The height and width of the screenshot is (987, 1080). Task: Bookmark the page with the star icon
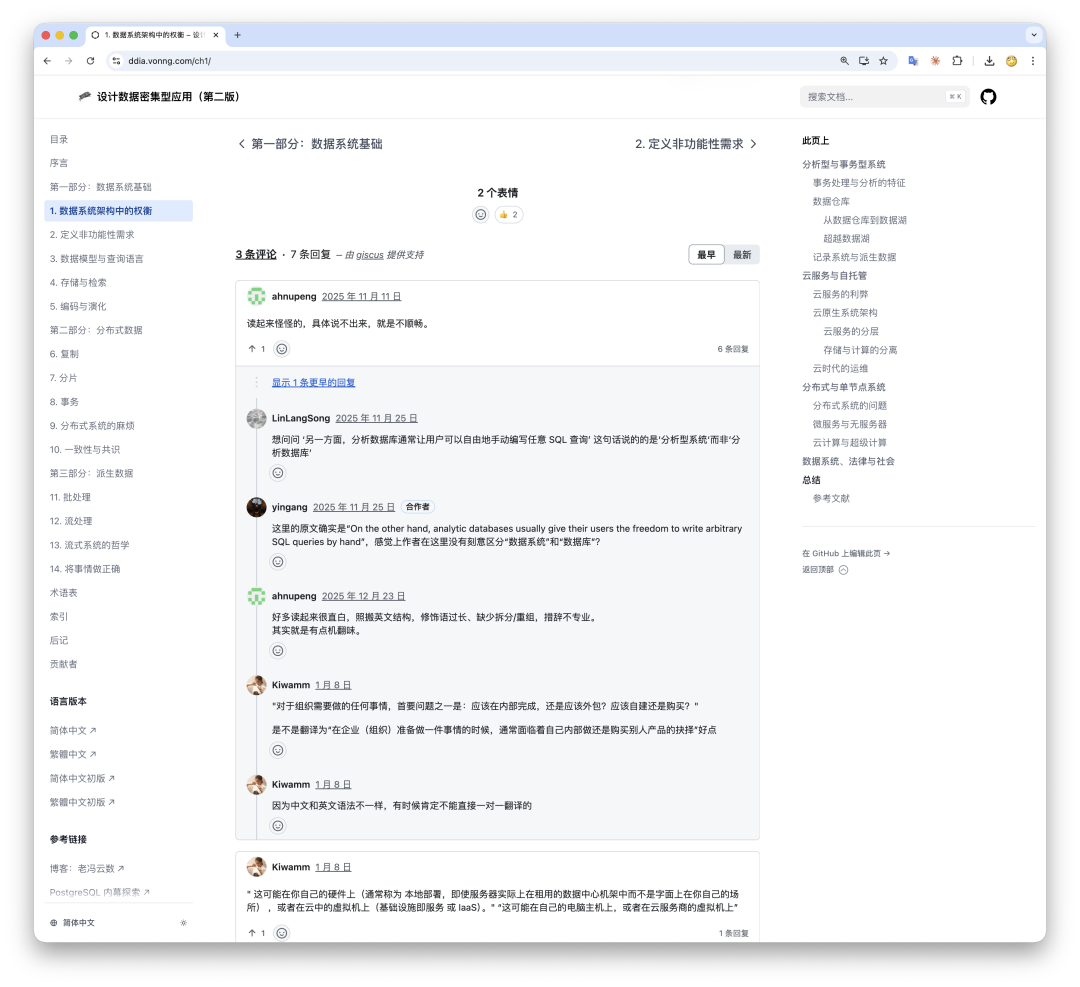click(883, 61)
